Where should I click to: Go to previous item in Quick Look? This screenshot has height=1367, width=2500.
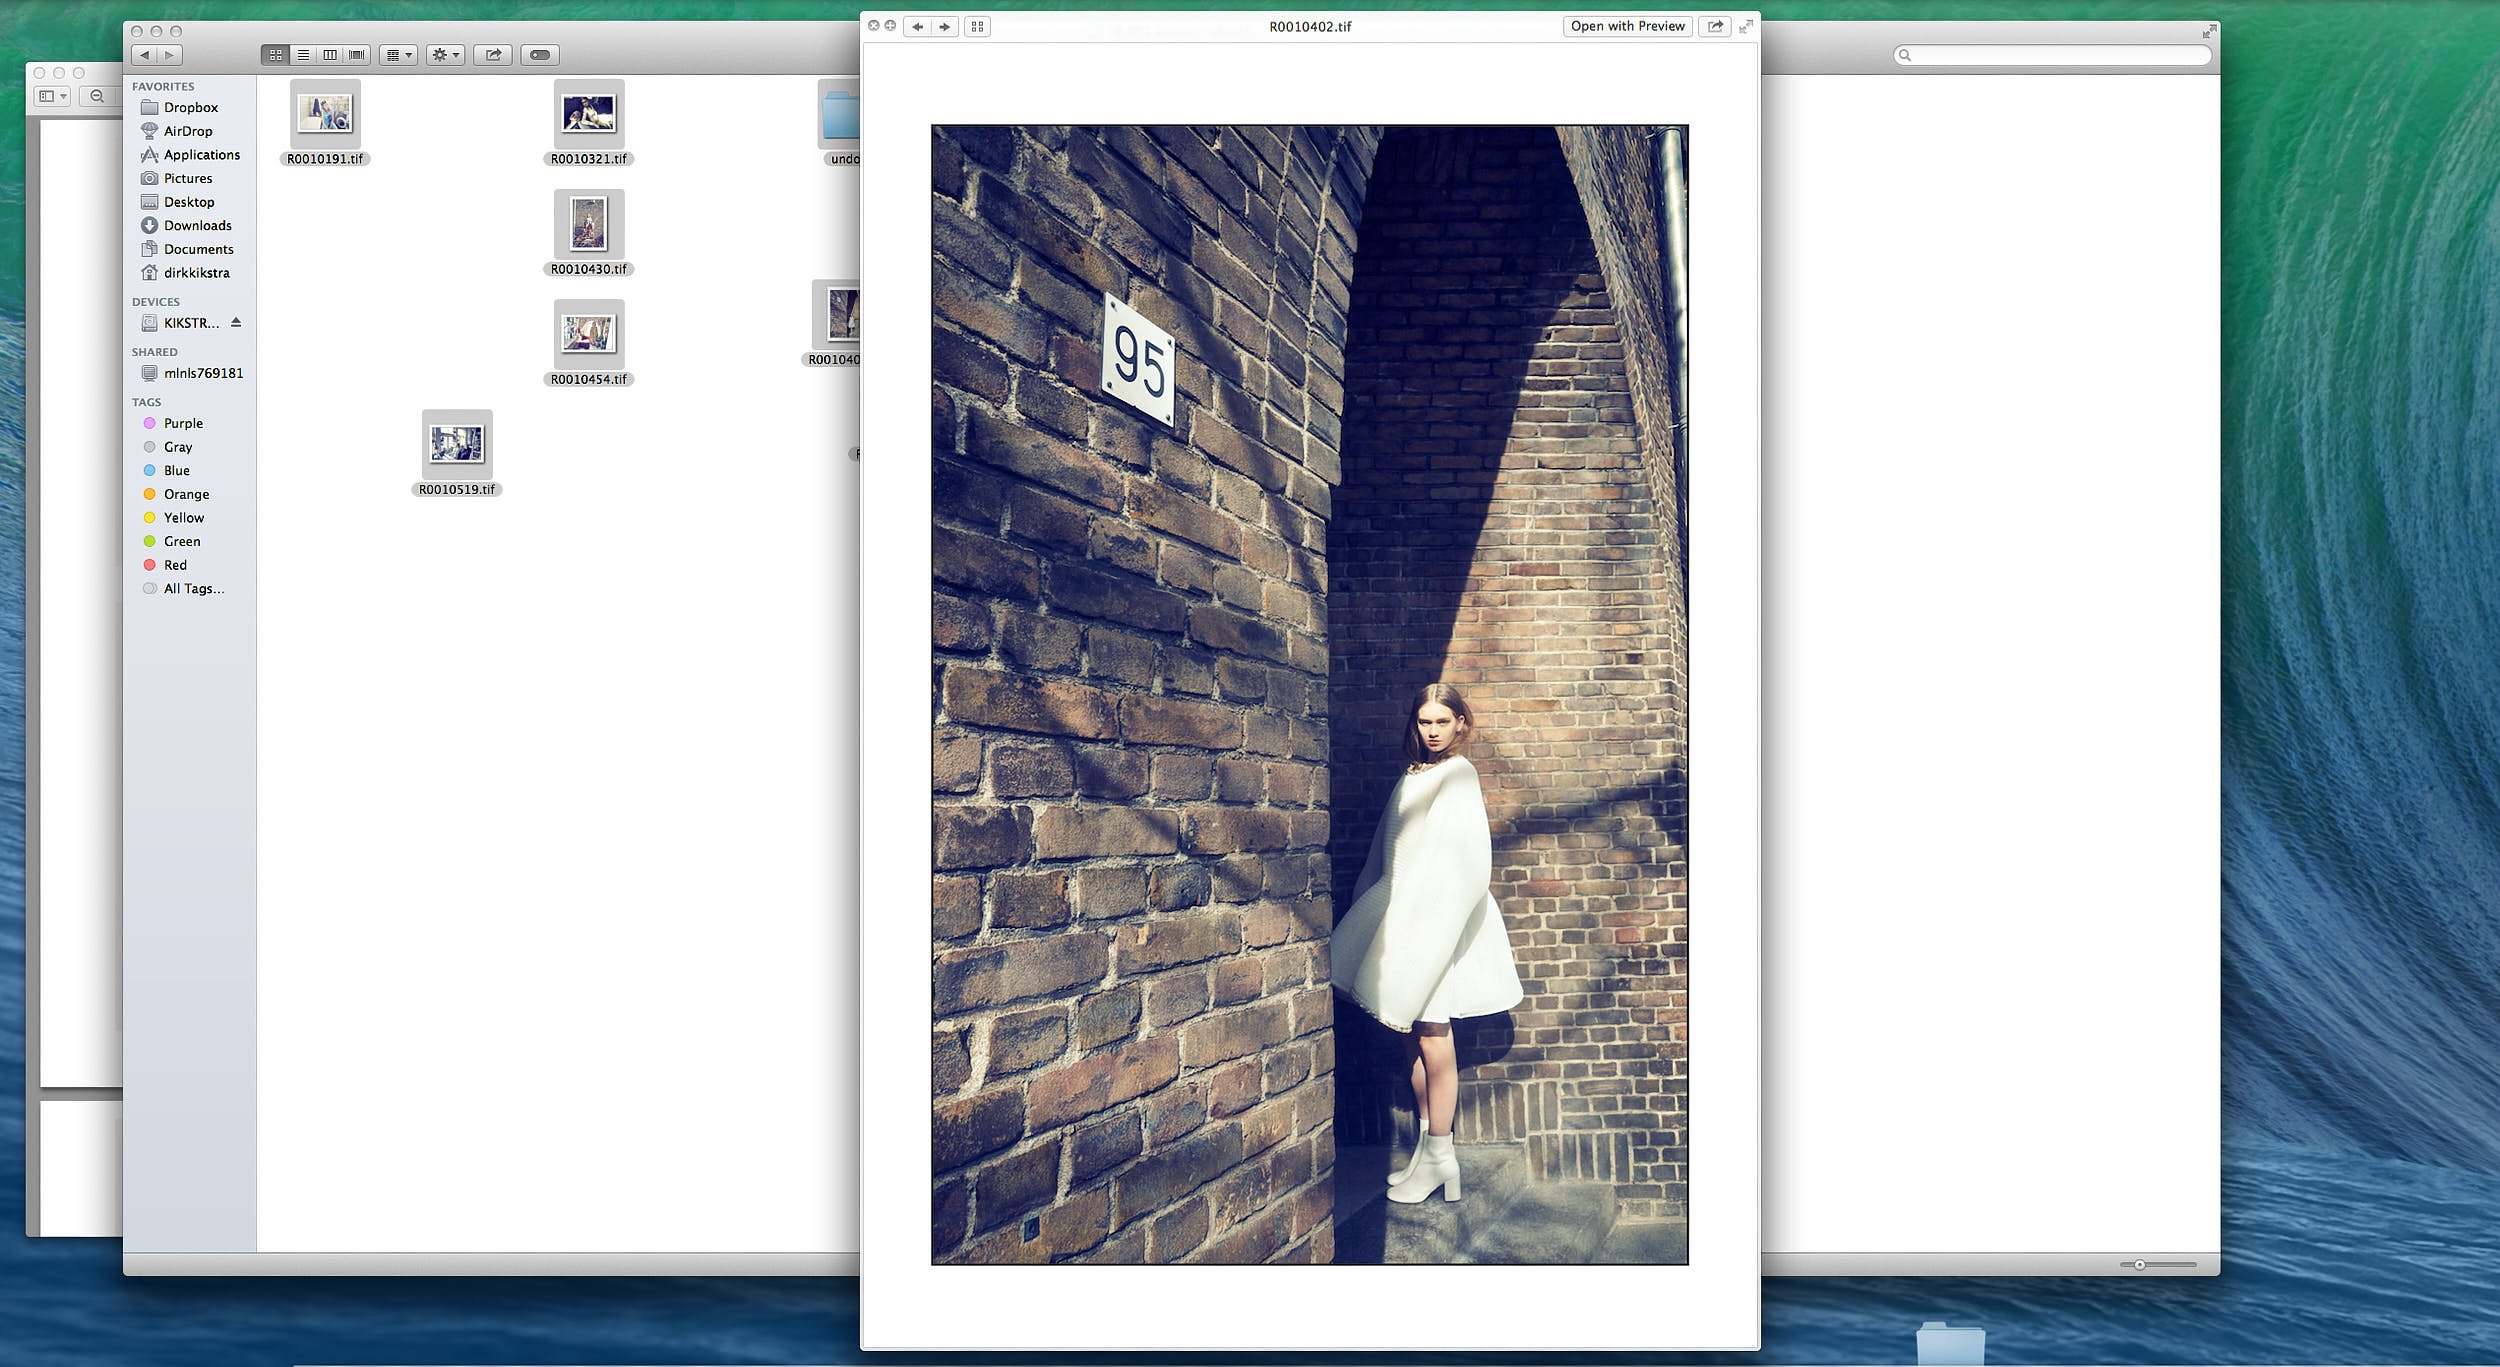[x=917, y=27]
